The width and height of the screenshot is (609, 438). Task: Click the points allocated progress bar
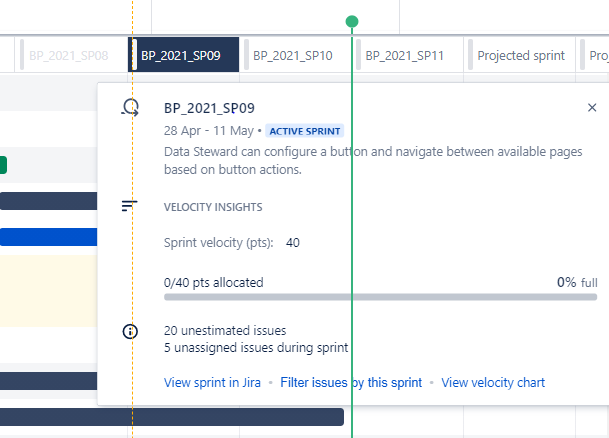(x=380, y=297)
